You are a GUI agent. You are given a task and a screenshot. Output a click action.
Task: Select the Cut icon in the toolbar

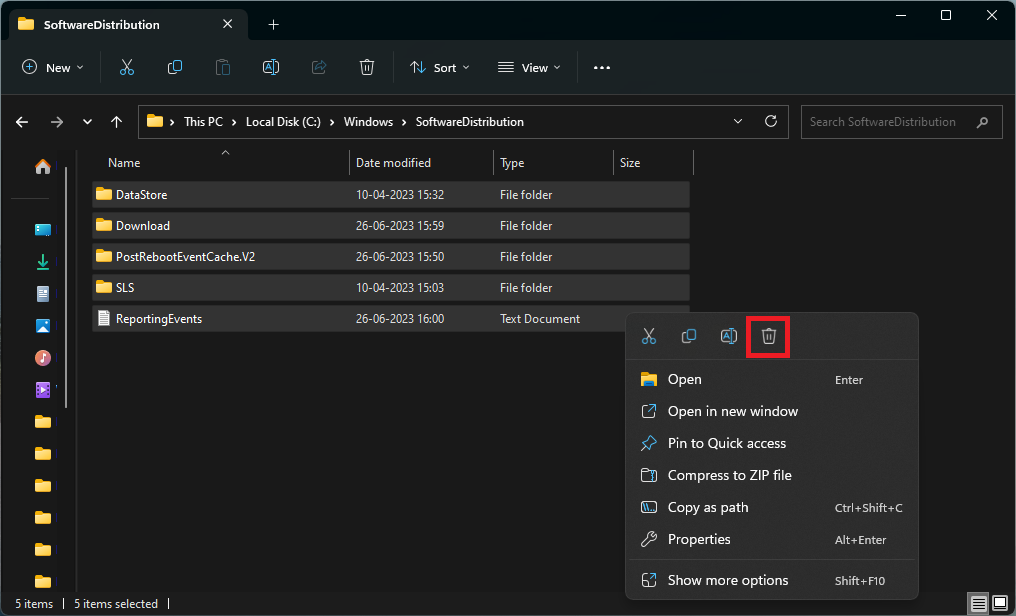[126, 67]
